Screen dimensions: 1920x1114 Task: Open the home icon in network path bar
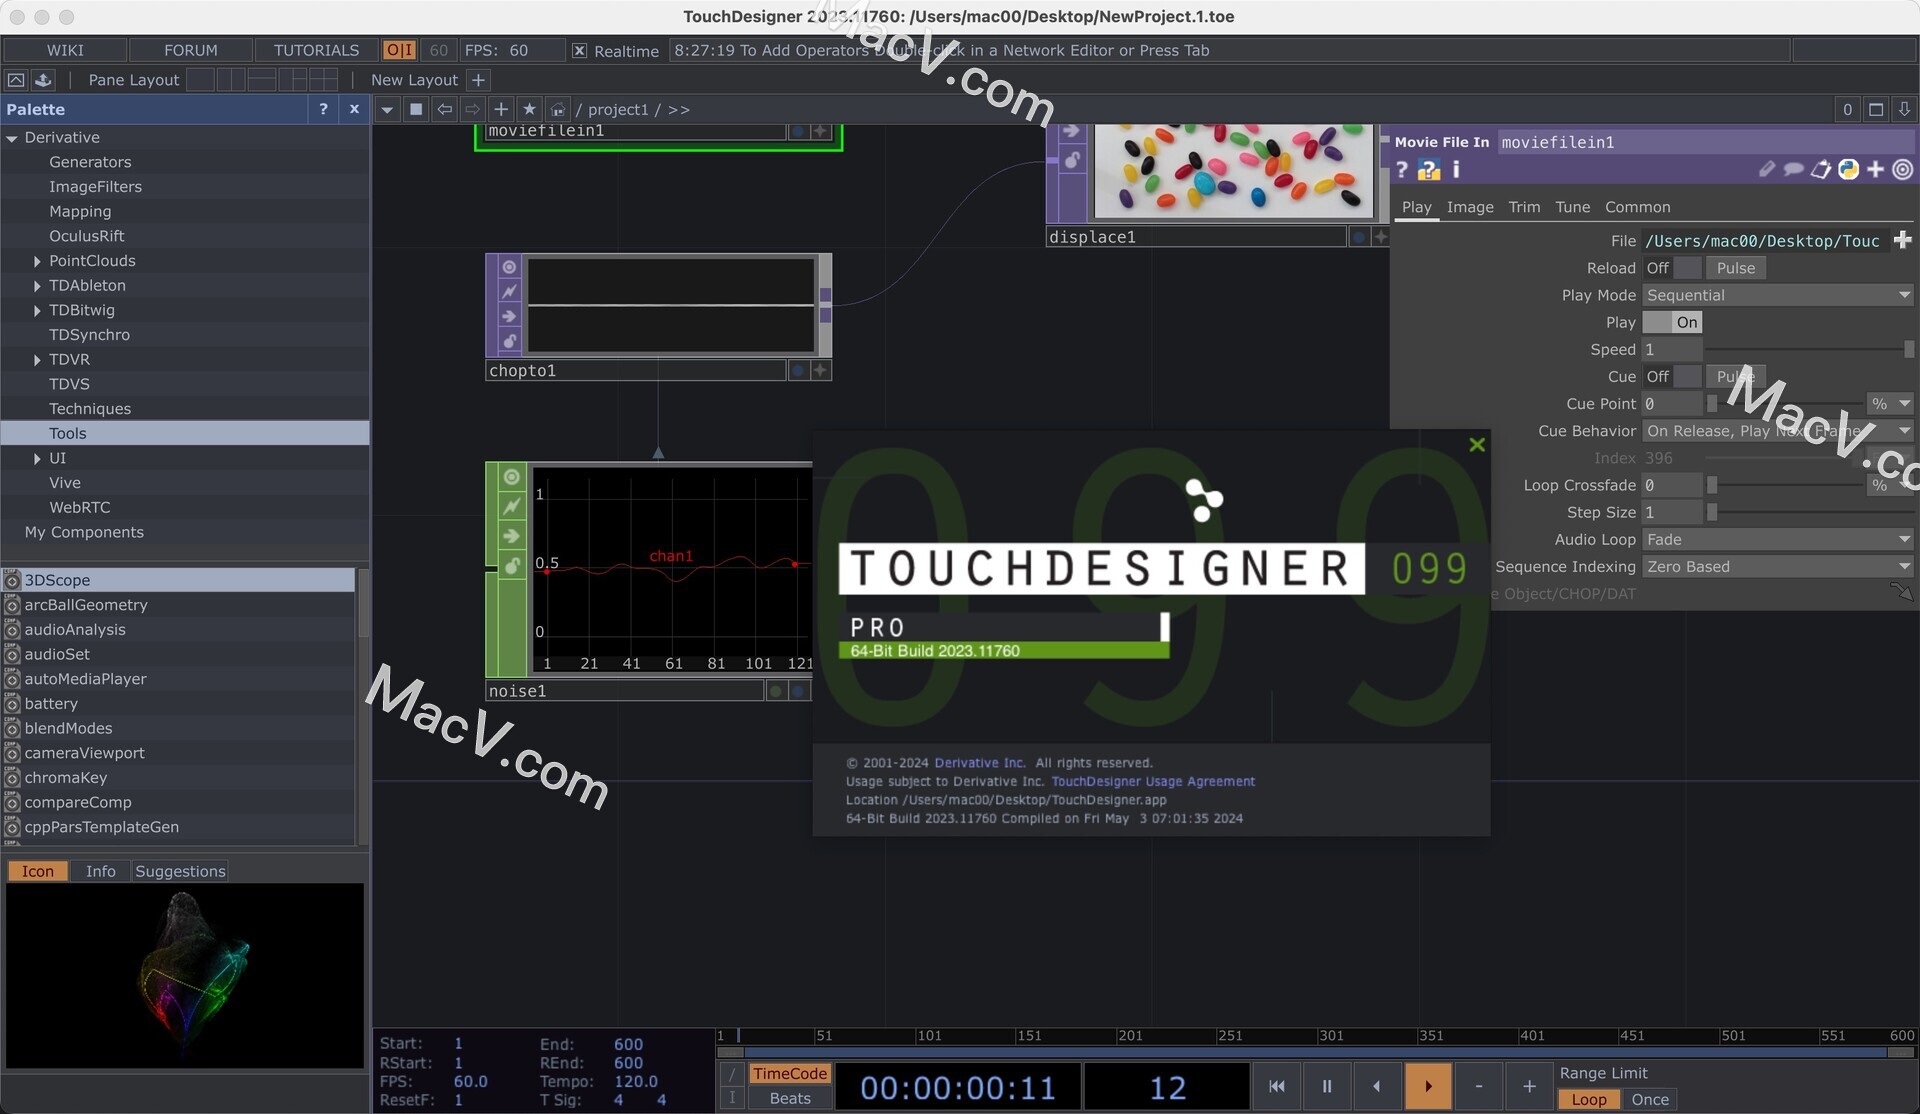(558, 110)
